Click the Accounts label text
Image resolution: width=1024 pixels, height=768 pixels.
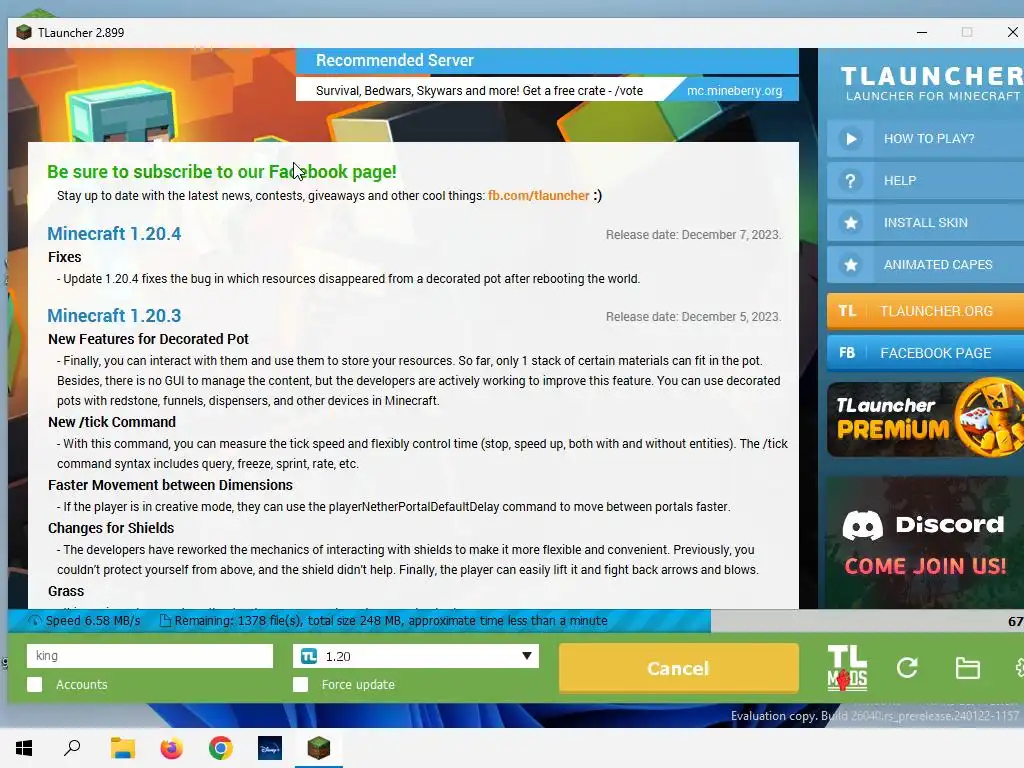tap(82, 684)
